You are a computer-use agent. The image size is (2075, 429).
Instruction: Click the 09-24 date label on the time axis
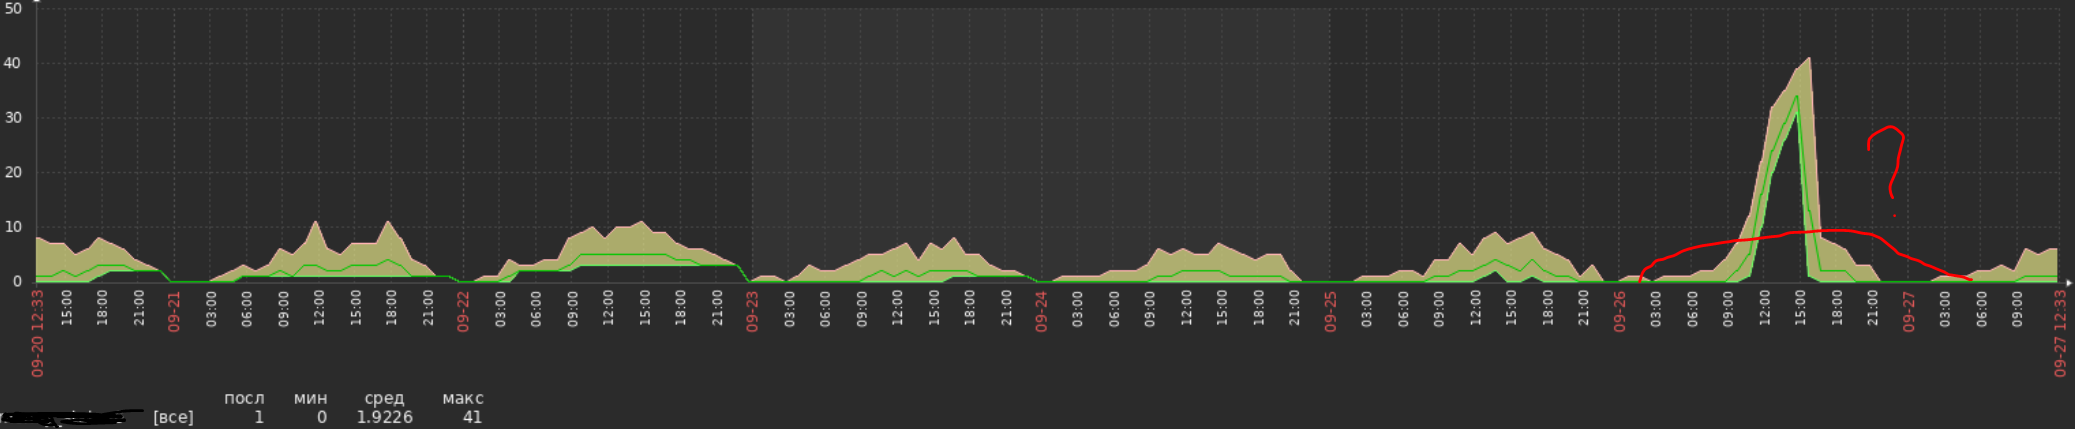pyautogui.click(x=1041, y=311)
